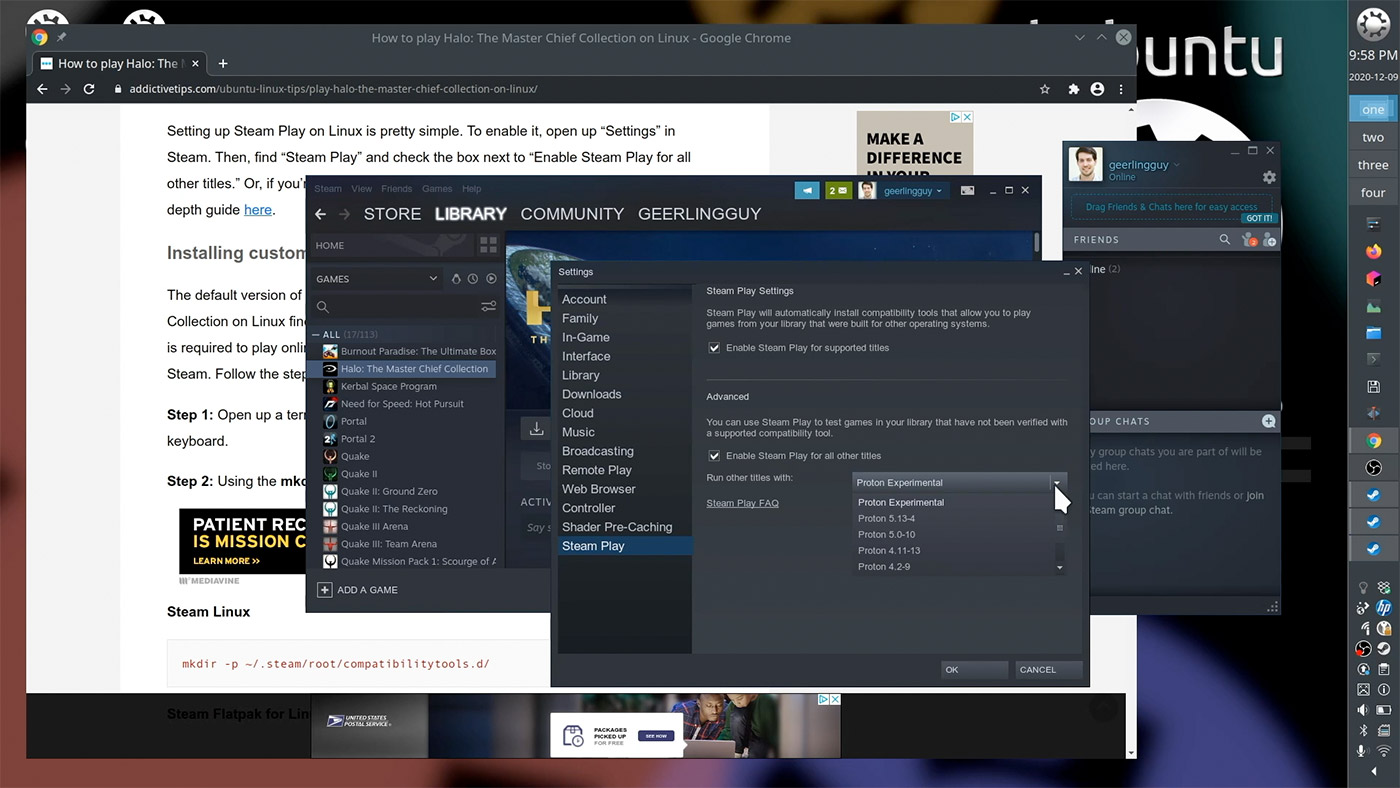This screenshot has height=788, width=1400.
Task: Switch to virtual desktop two
Action: pyautogui.click(x=1373, y=137)
